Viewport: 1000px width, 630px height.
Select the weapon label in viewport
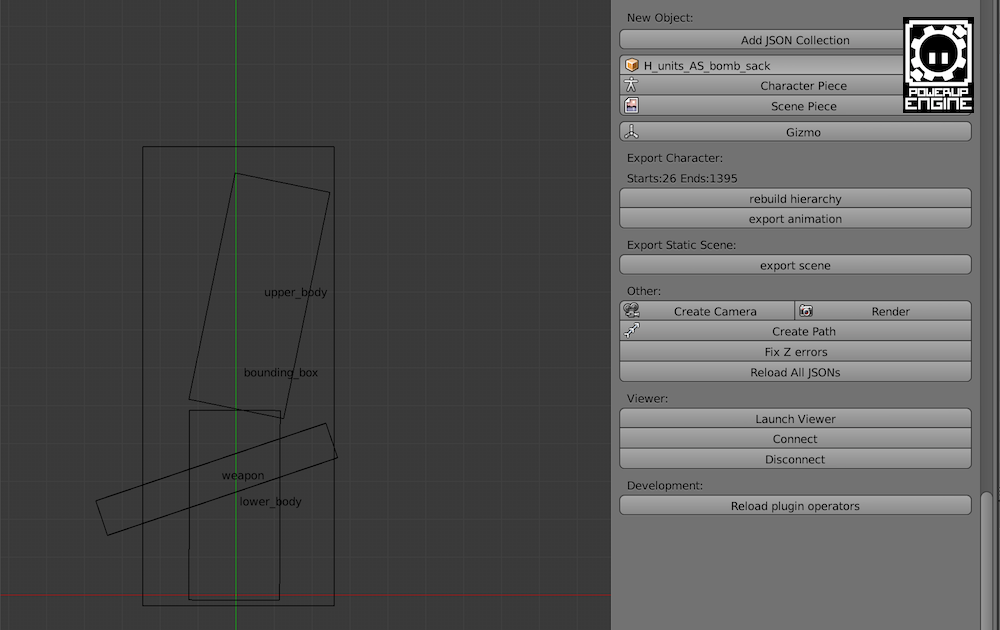[x=243, y=475]
